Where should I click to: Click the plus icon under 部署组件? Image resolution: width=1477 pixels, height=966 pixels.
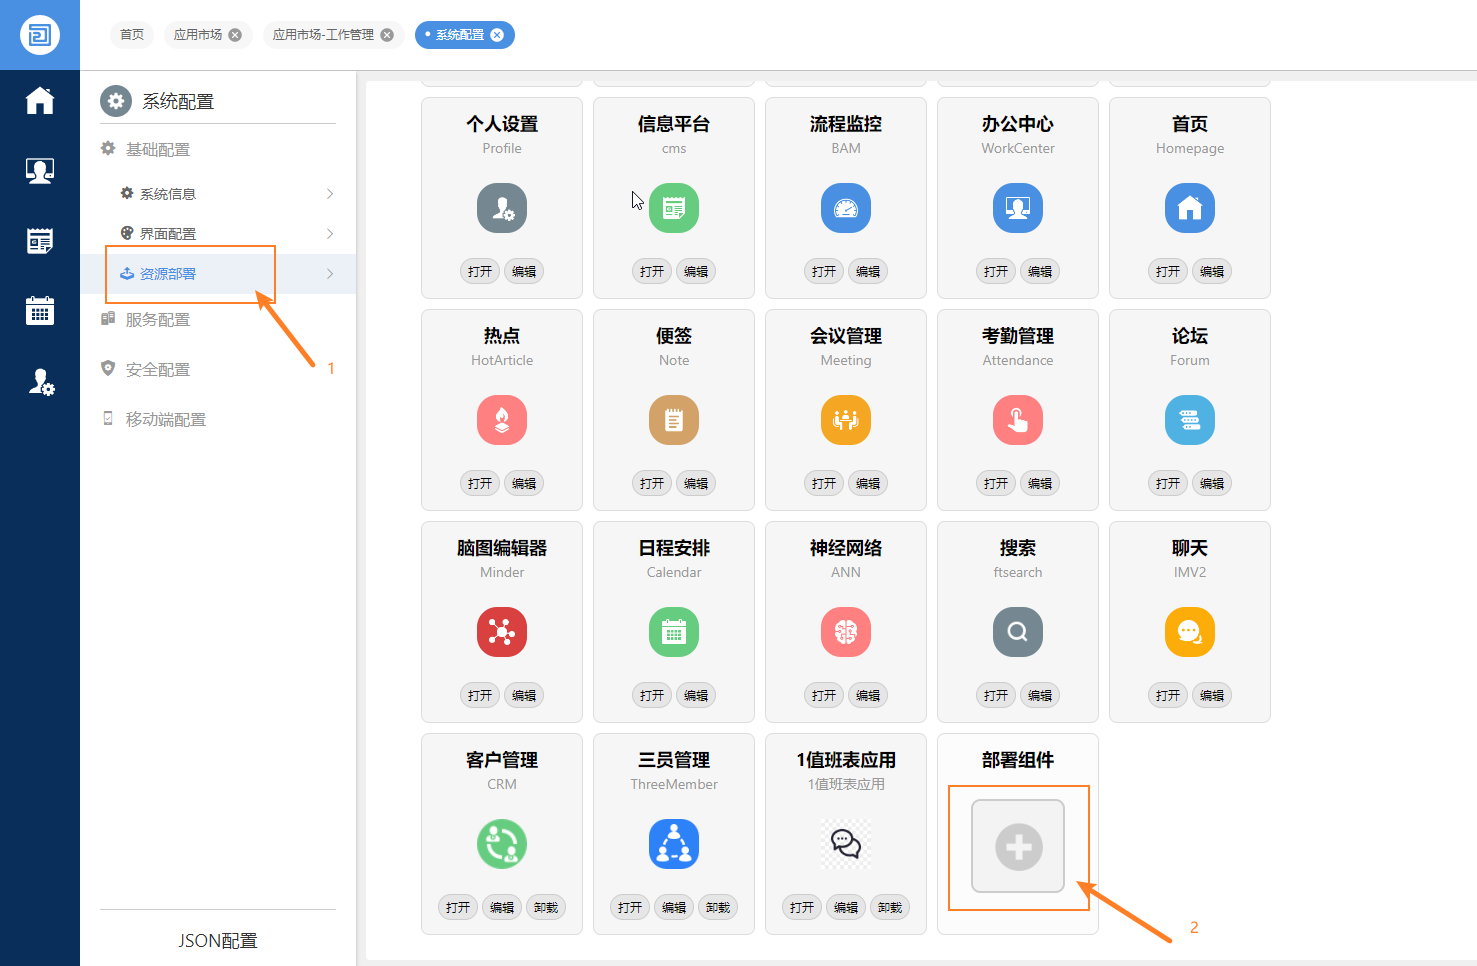coord(1018,847)
